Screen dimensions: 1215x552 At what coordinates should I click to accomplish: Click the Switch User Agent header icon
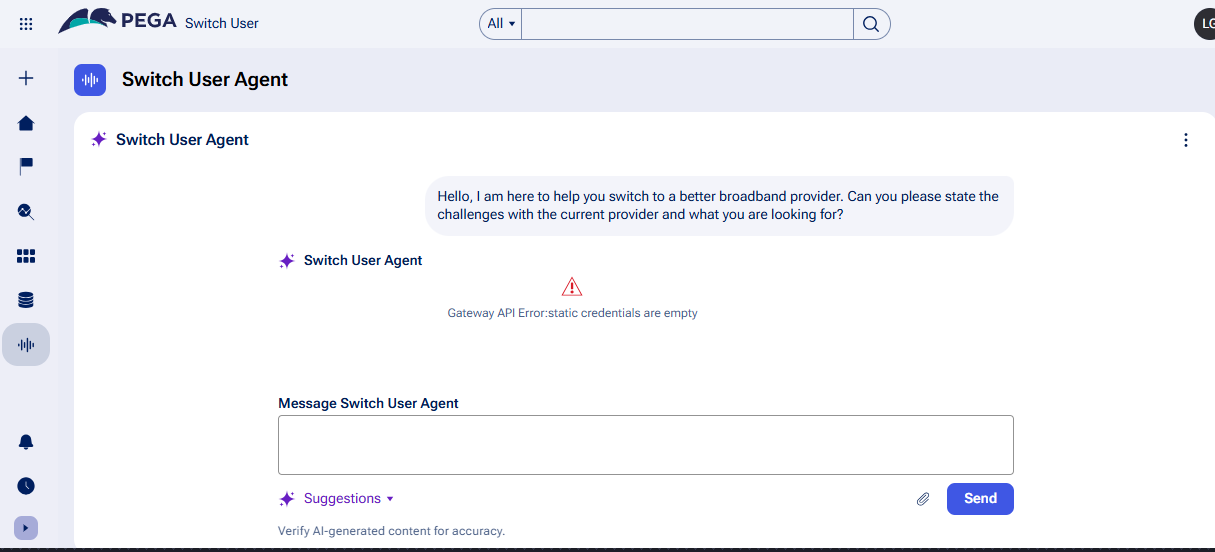(90, 80)
